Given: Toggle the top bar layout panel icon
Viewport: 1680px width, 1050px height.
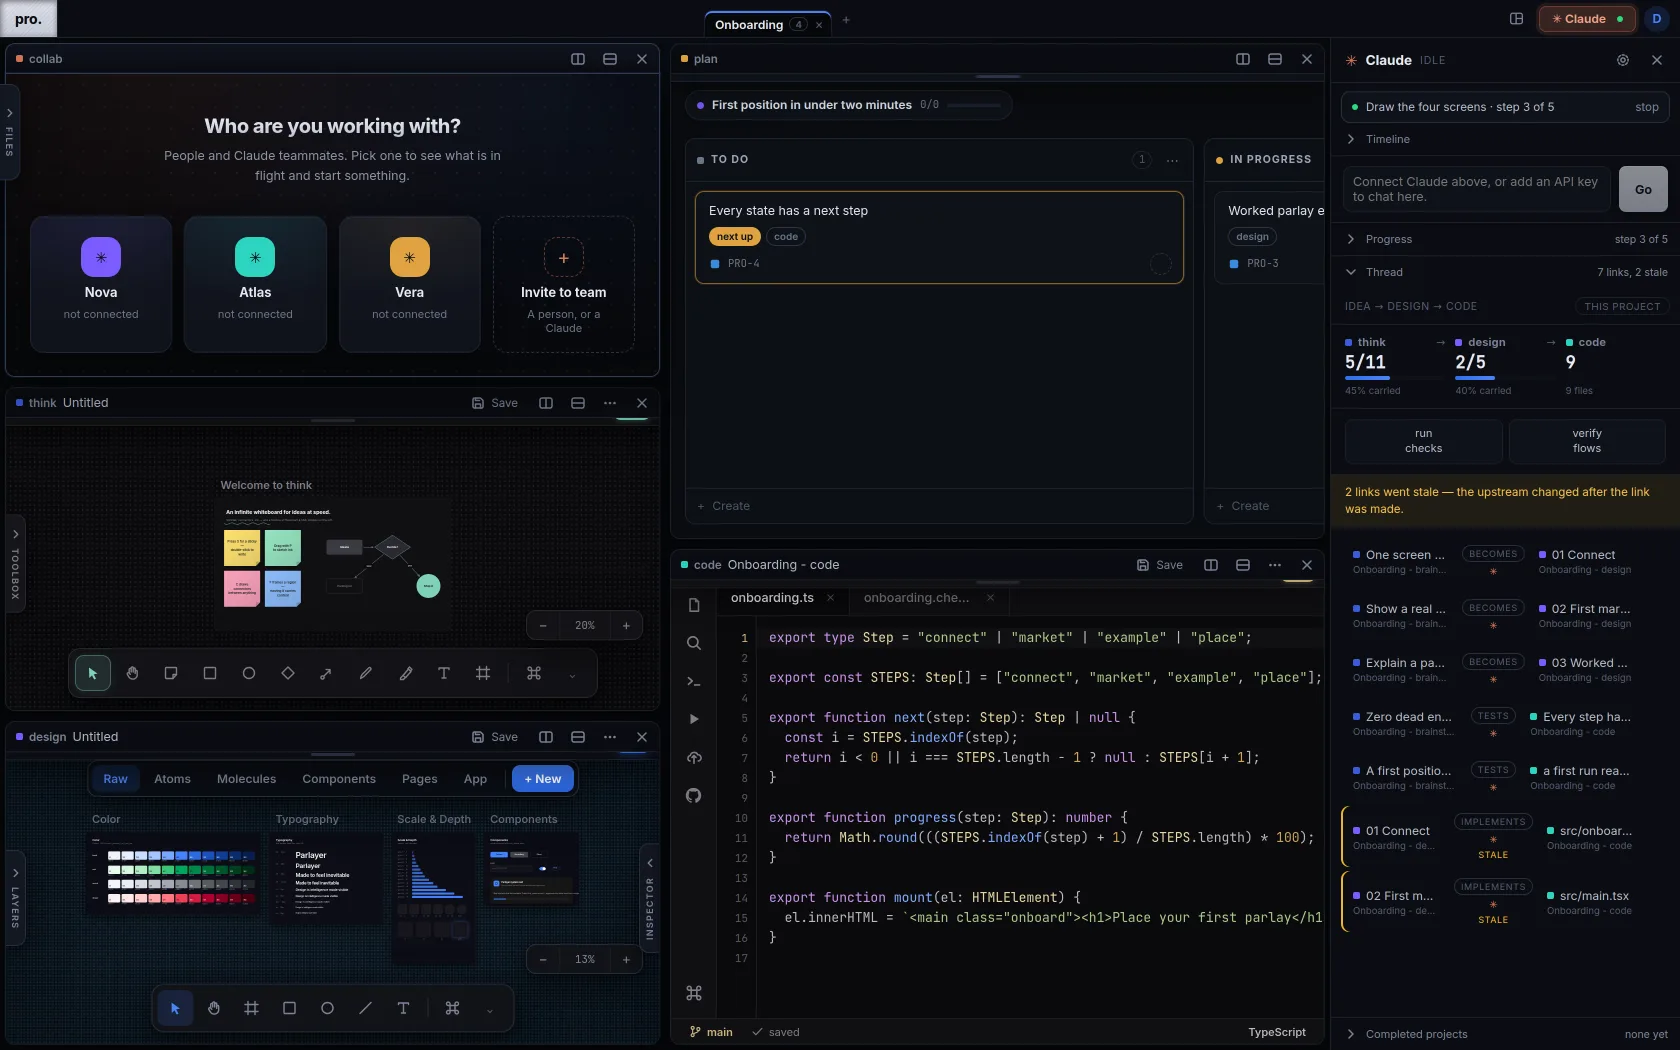Looking at the screenshot, I should pos(1516,19).
